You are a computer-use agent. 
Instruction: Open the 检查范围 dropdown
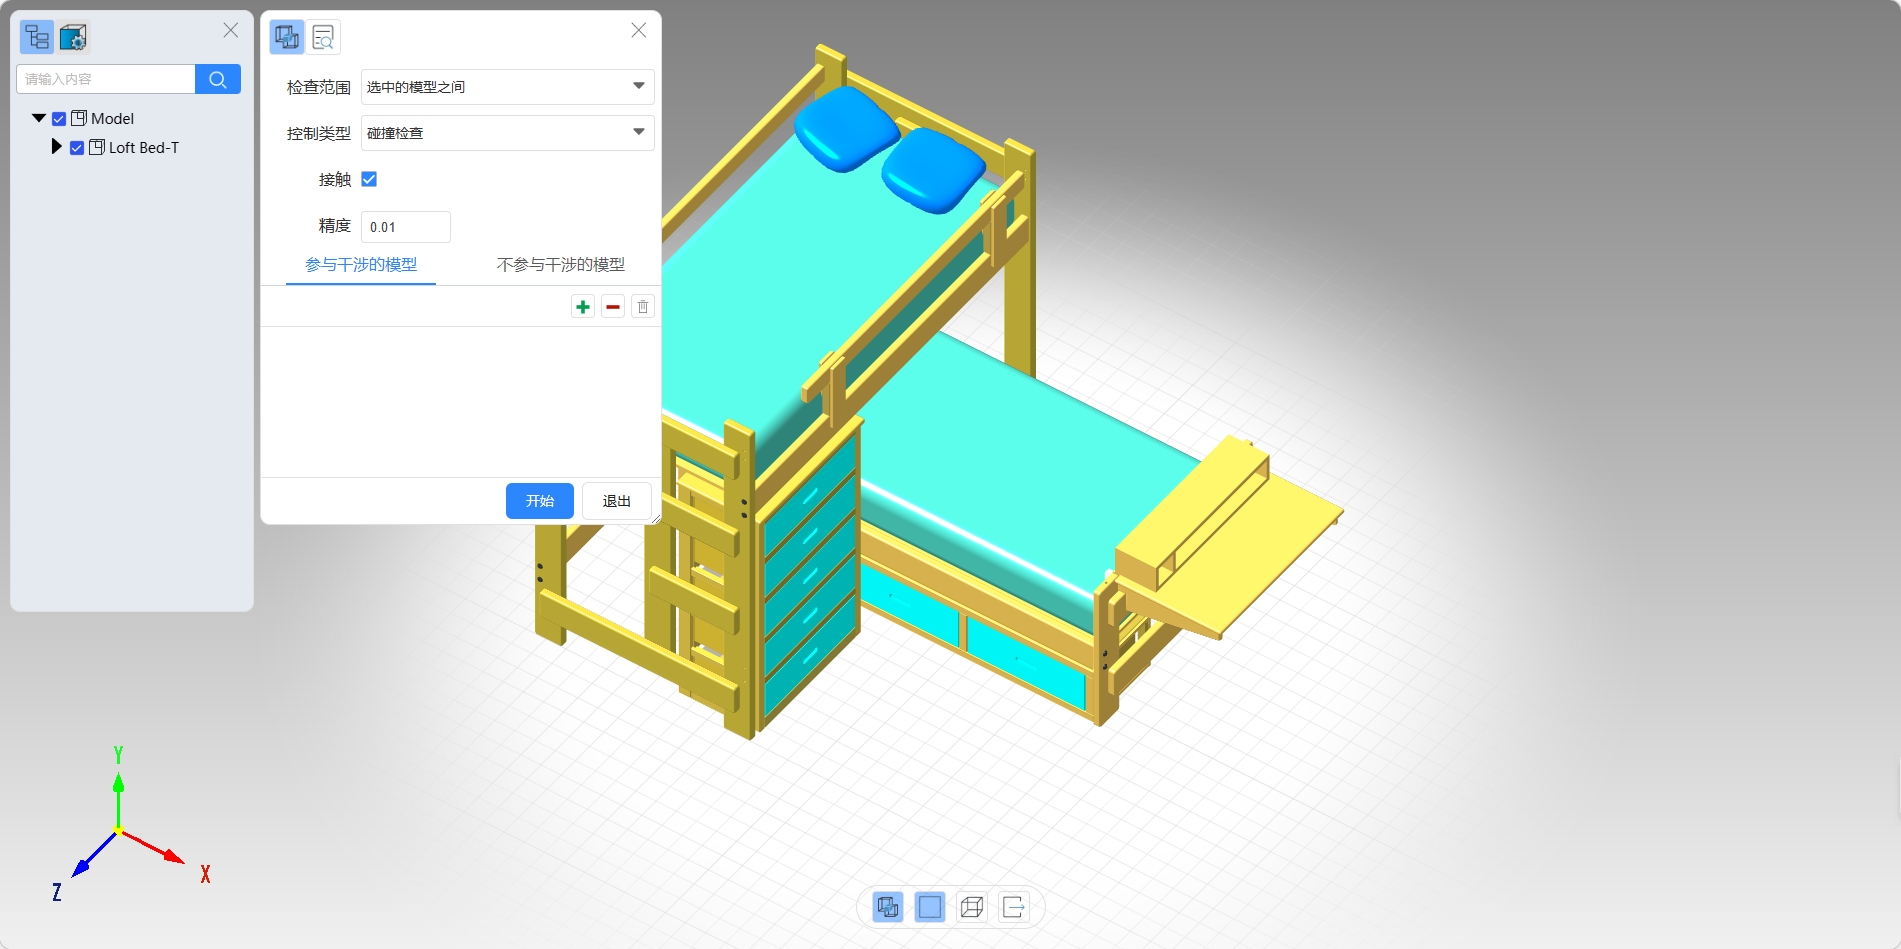click(x=508, y=87)
